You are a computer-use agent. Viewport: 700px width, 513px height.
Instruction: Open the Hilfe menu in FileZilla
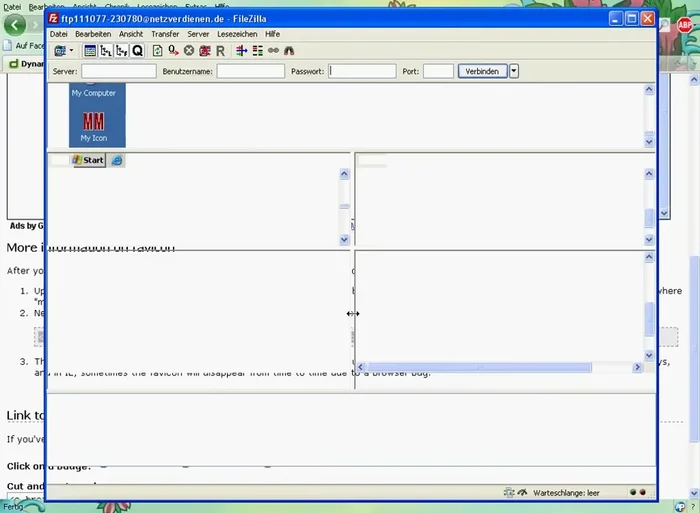[272, 34]
